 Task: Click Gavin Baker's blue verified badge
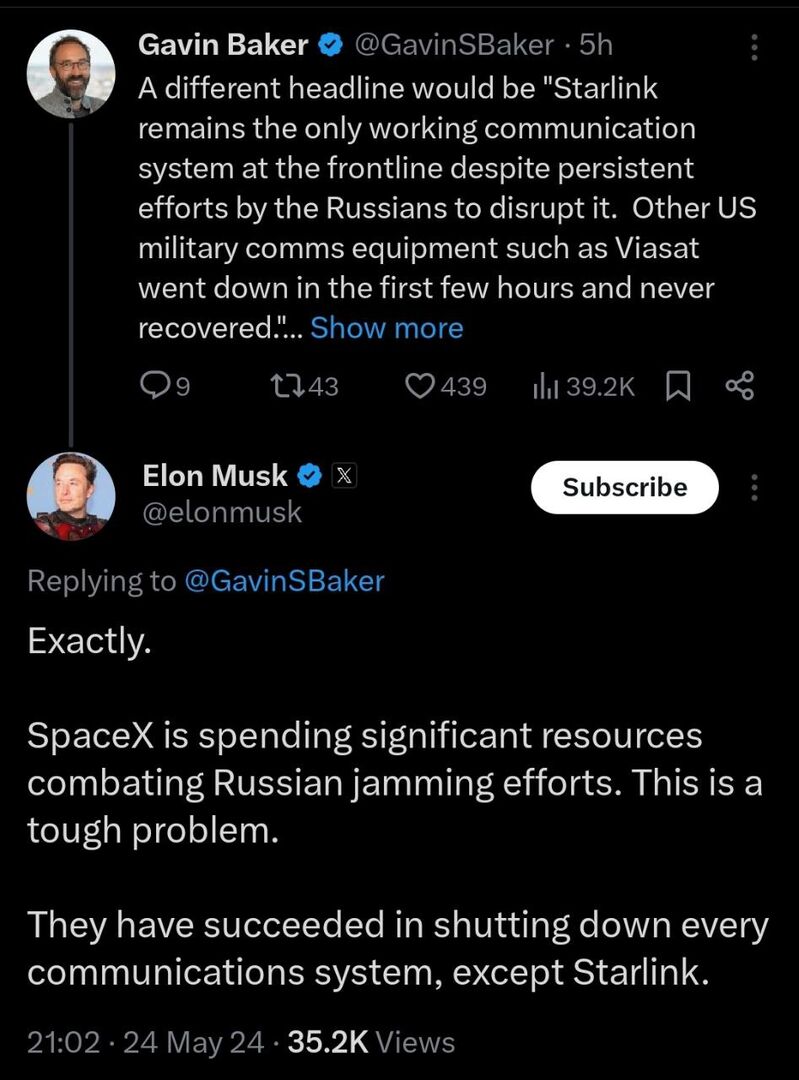tap(331, 45)
